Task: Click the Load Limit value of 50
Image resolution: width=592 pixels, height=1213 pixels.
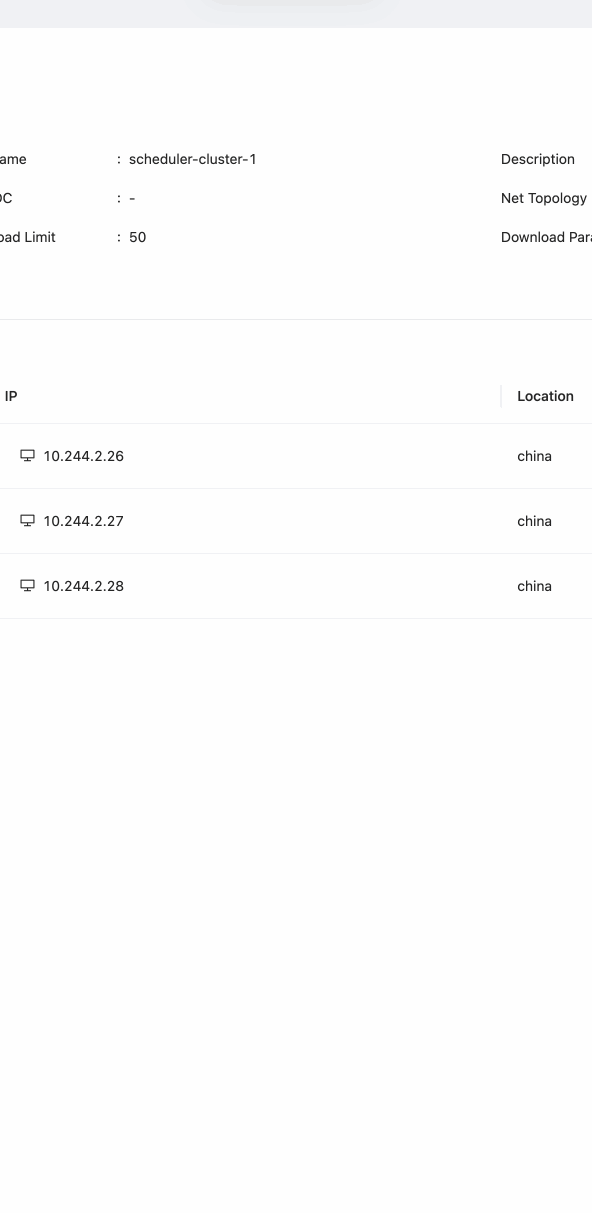Action: 139,237
